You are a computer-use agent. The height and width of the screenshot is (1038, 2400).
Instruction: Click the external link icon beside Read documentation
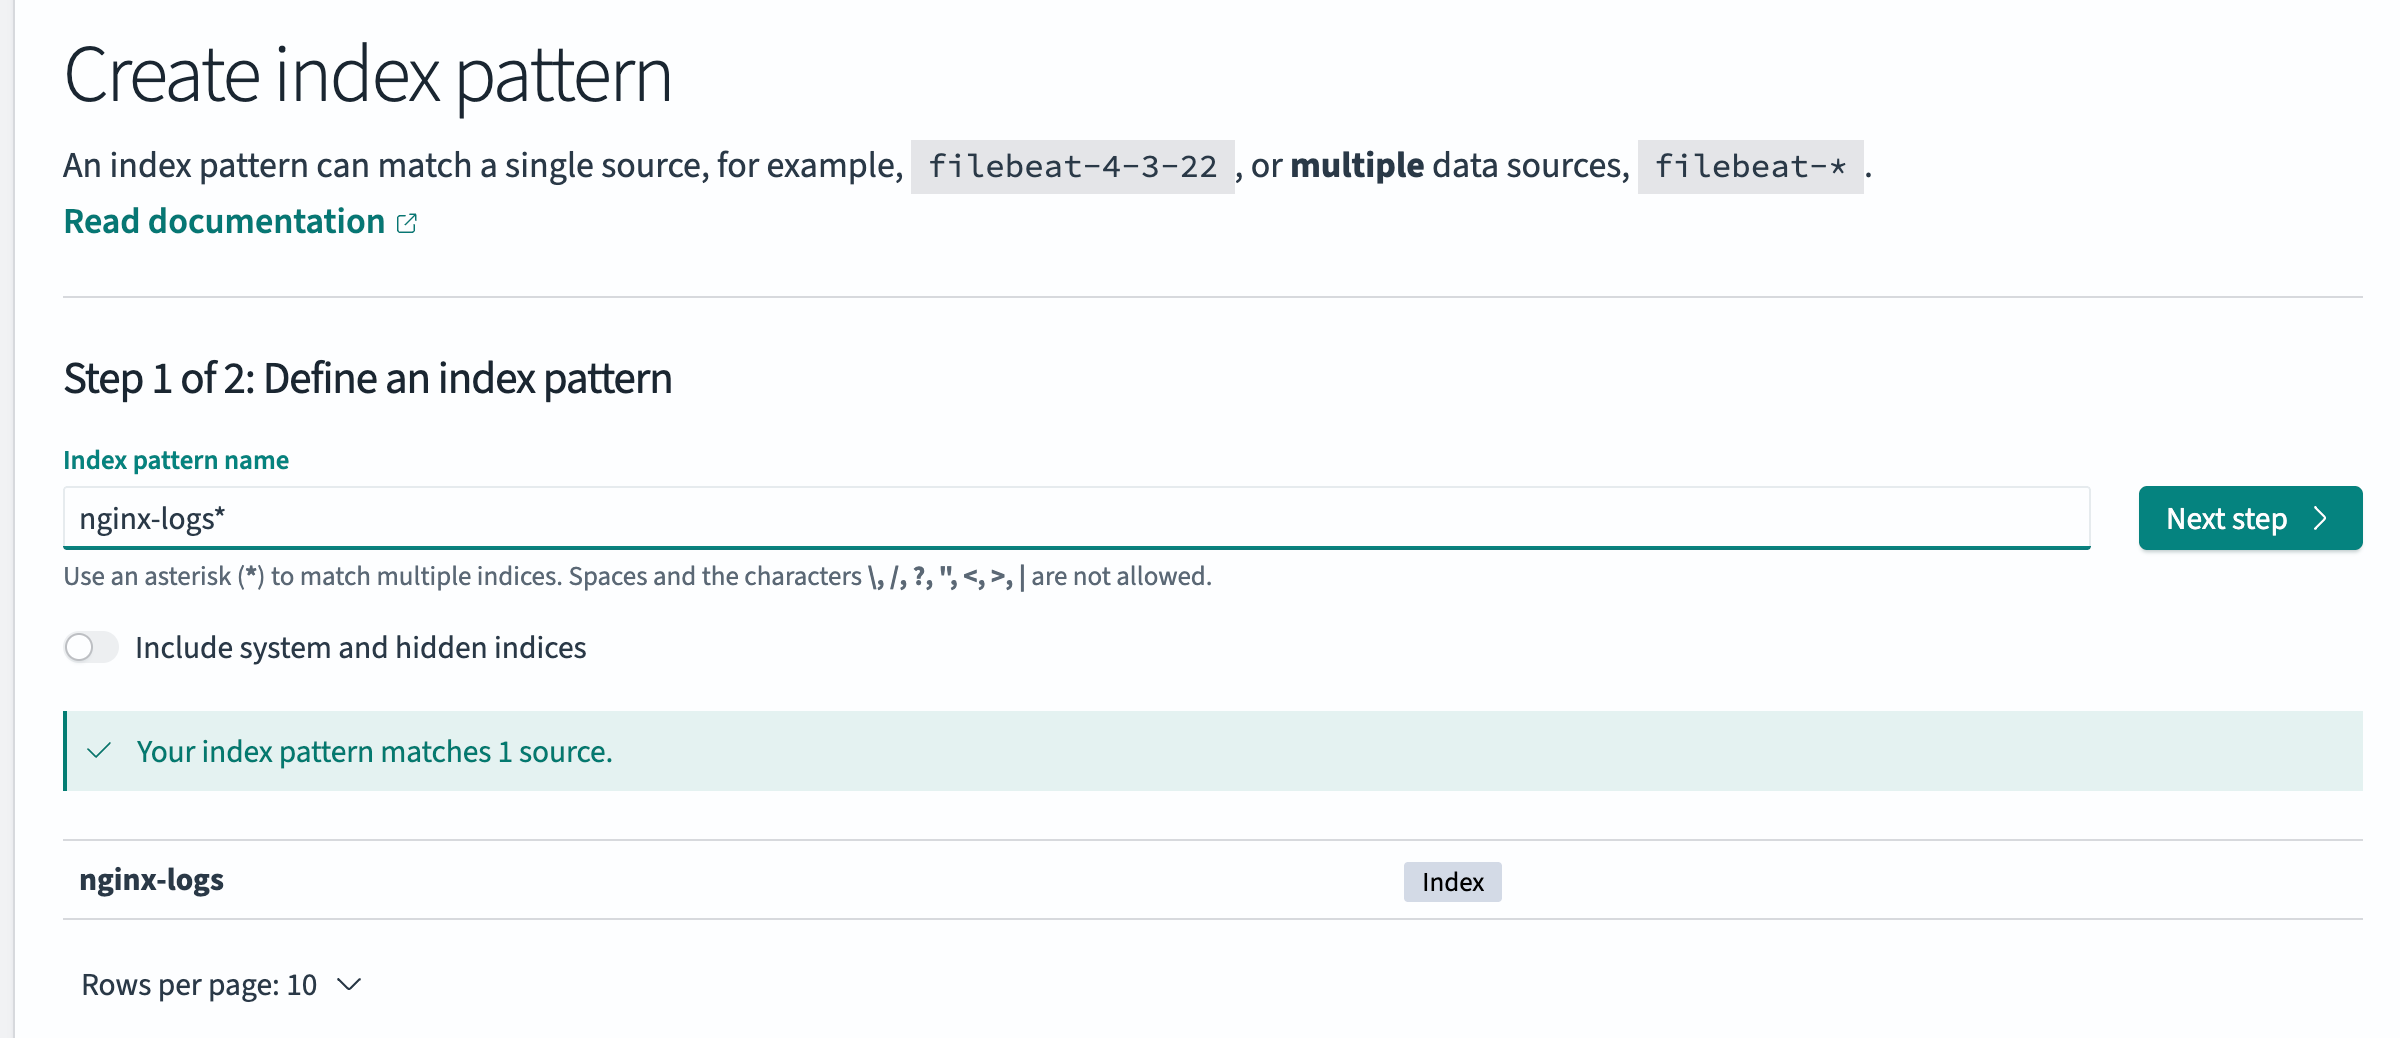pos(407,223)
